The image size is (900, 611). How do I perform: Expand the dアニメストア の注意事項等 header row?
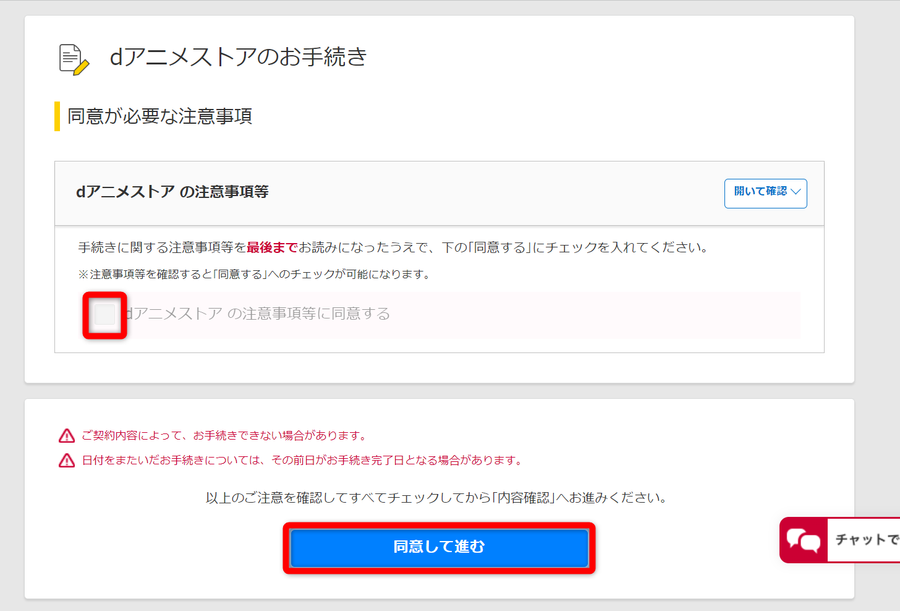439,194
